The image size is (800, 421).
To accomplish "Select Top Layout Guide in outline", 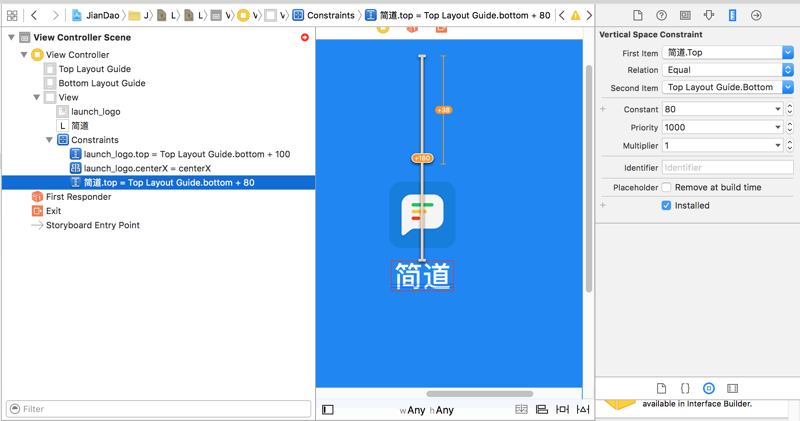I will [x=94, y=69].
